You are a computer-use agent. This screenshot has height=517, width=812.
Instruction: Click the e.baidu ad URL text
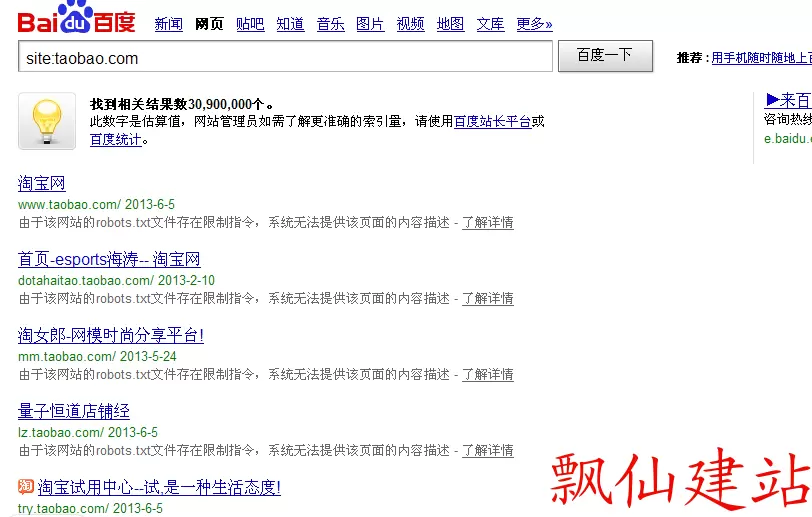(x=788, y=138)
